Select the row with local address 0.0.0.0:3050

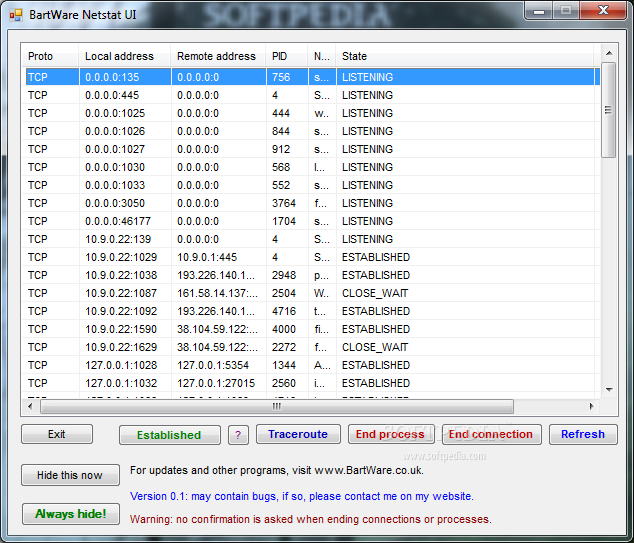311,203
